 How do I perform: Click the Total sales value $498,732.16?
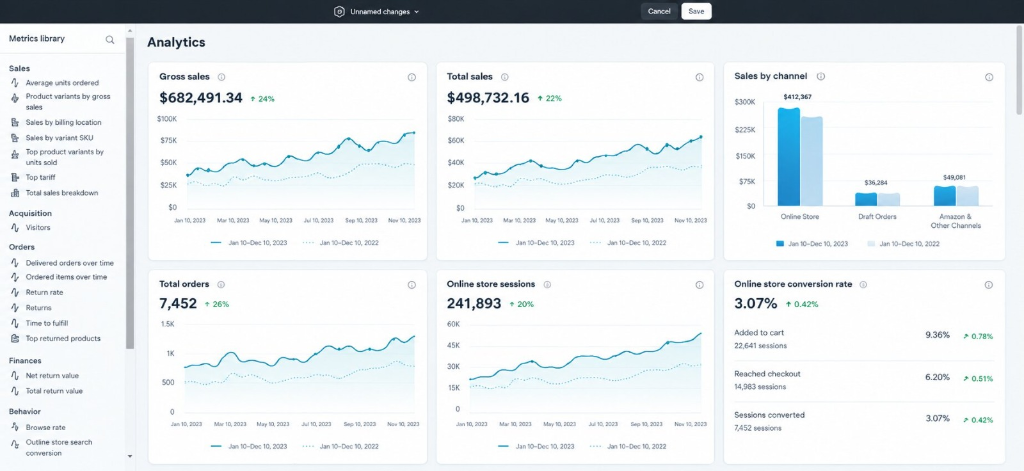488,98
